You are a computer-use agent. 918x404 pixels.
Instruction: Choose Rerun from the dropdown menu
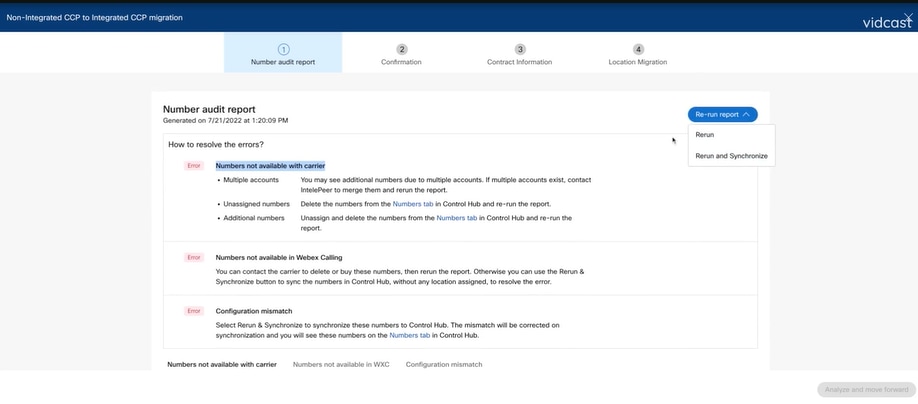coord(704,135)
